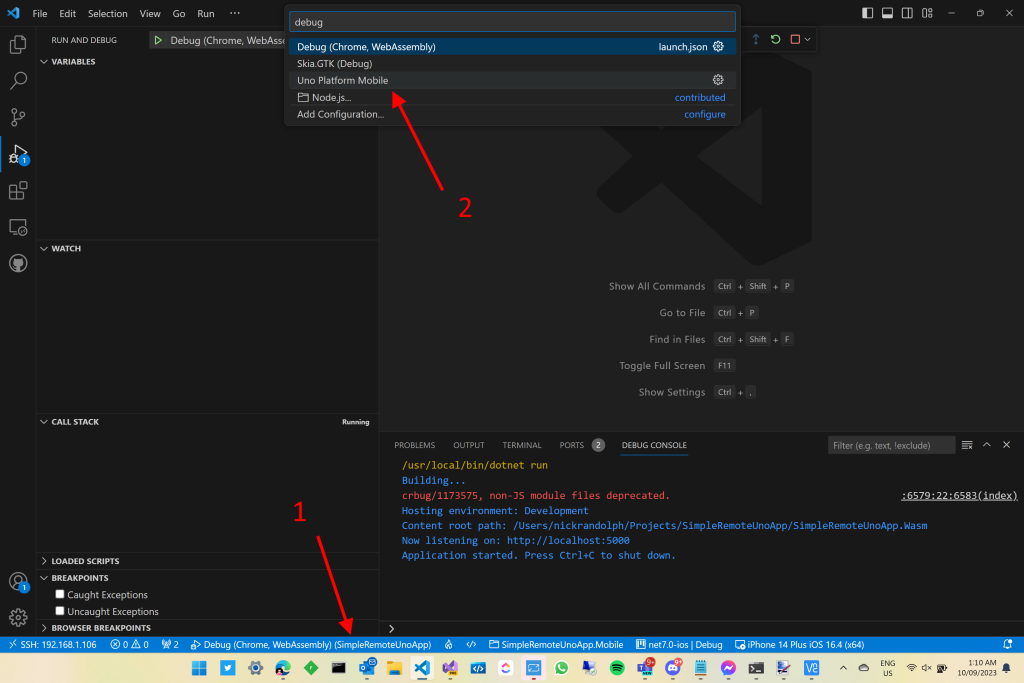Open the Run and Debug activity bar icon
This screenshot has width=1024, height=683.
[18, 153]
